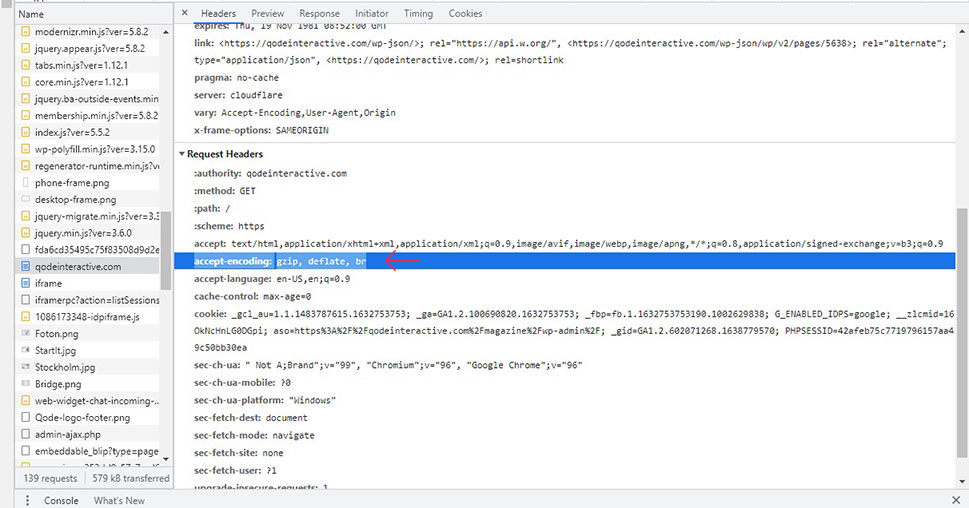Switch to the Preview tab

tap(268, 13)
